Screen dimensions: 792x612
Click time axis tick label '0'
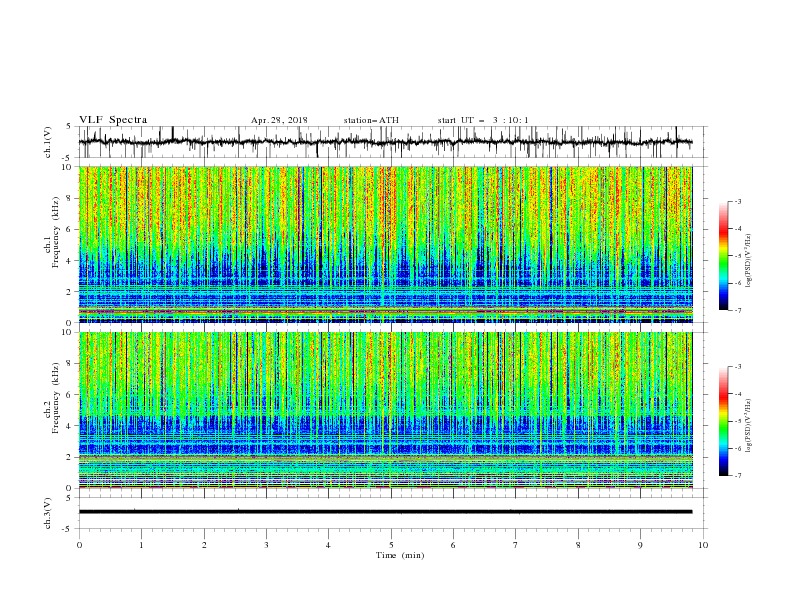pos(79,545)
